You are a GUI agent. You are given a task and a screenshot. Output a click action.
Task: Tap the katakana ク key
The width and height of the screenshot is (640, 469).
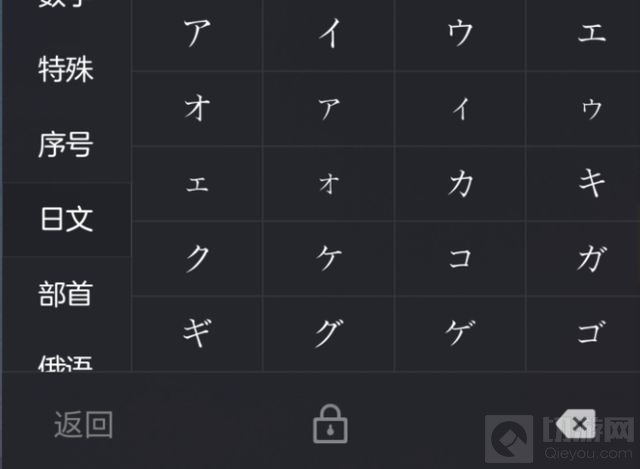point(197,258)
